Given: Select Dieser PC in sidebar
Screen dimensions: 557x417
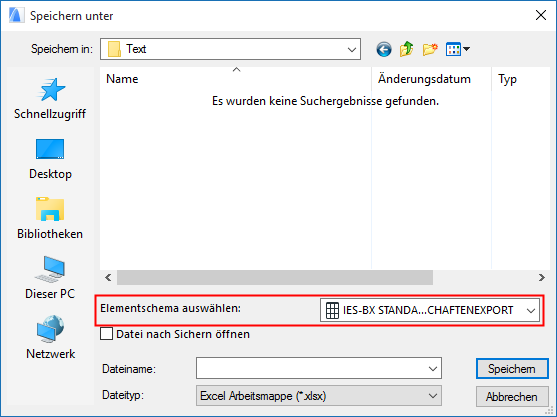Looking at the screenshot, I should coord(50,278).
